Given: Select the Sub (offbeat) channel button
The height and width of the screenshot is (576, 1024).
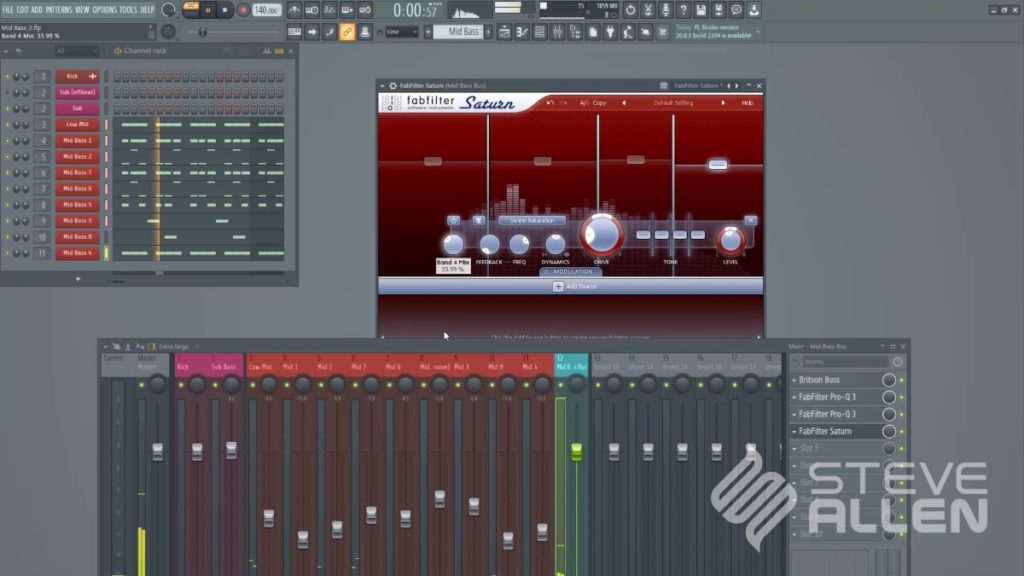Looking at the screenshot, I should 78,93.
